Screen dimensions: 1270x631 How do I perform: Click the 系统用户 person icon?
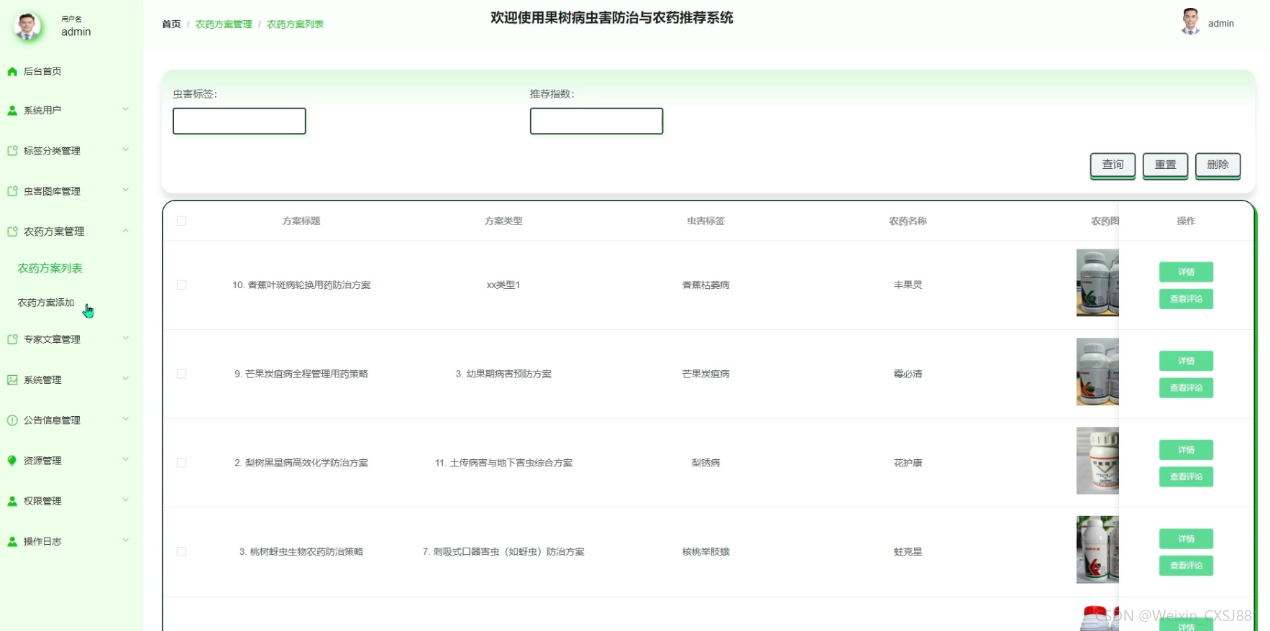click(x=12, y=110)
